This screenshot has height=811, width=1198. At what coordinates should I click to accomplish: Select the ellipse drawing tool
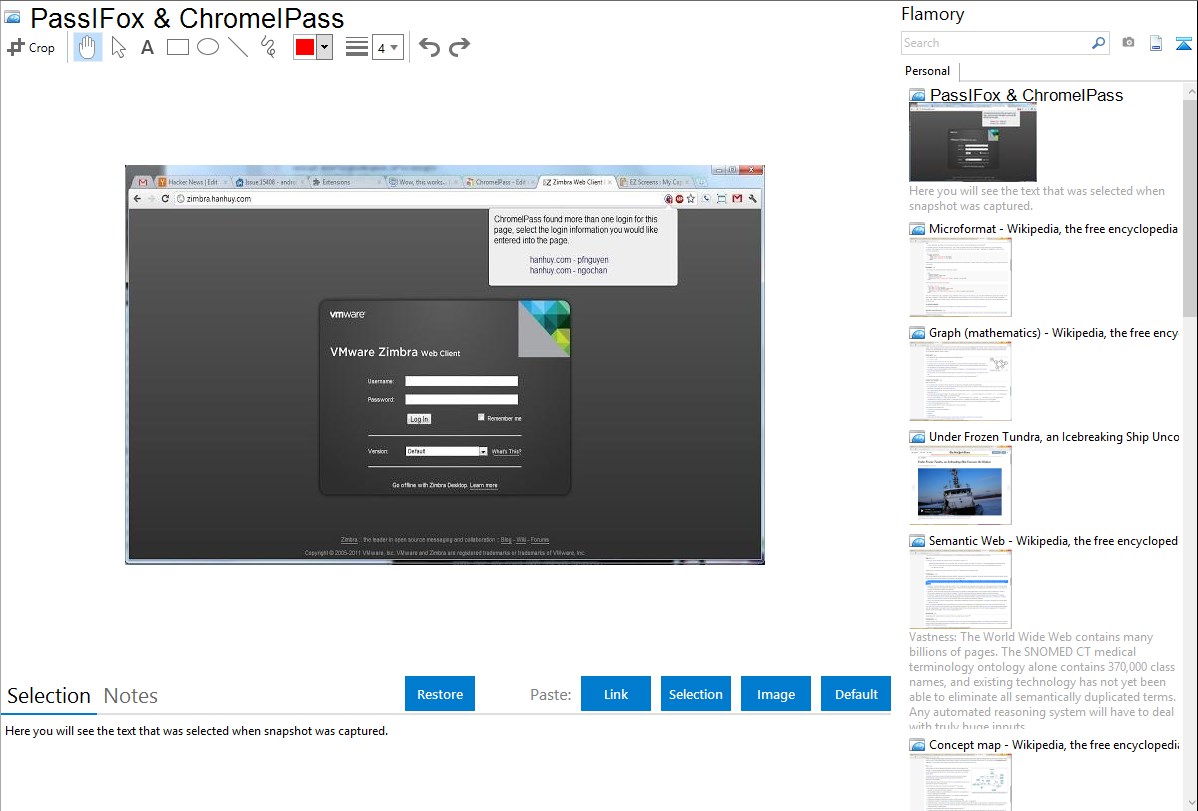click(208, 47)
